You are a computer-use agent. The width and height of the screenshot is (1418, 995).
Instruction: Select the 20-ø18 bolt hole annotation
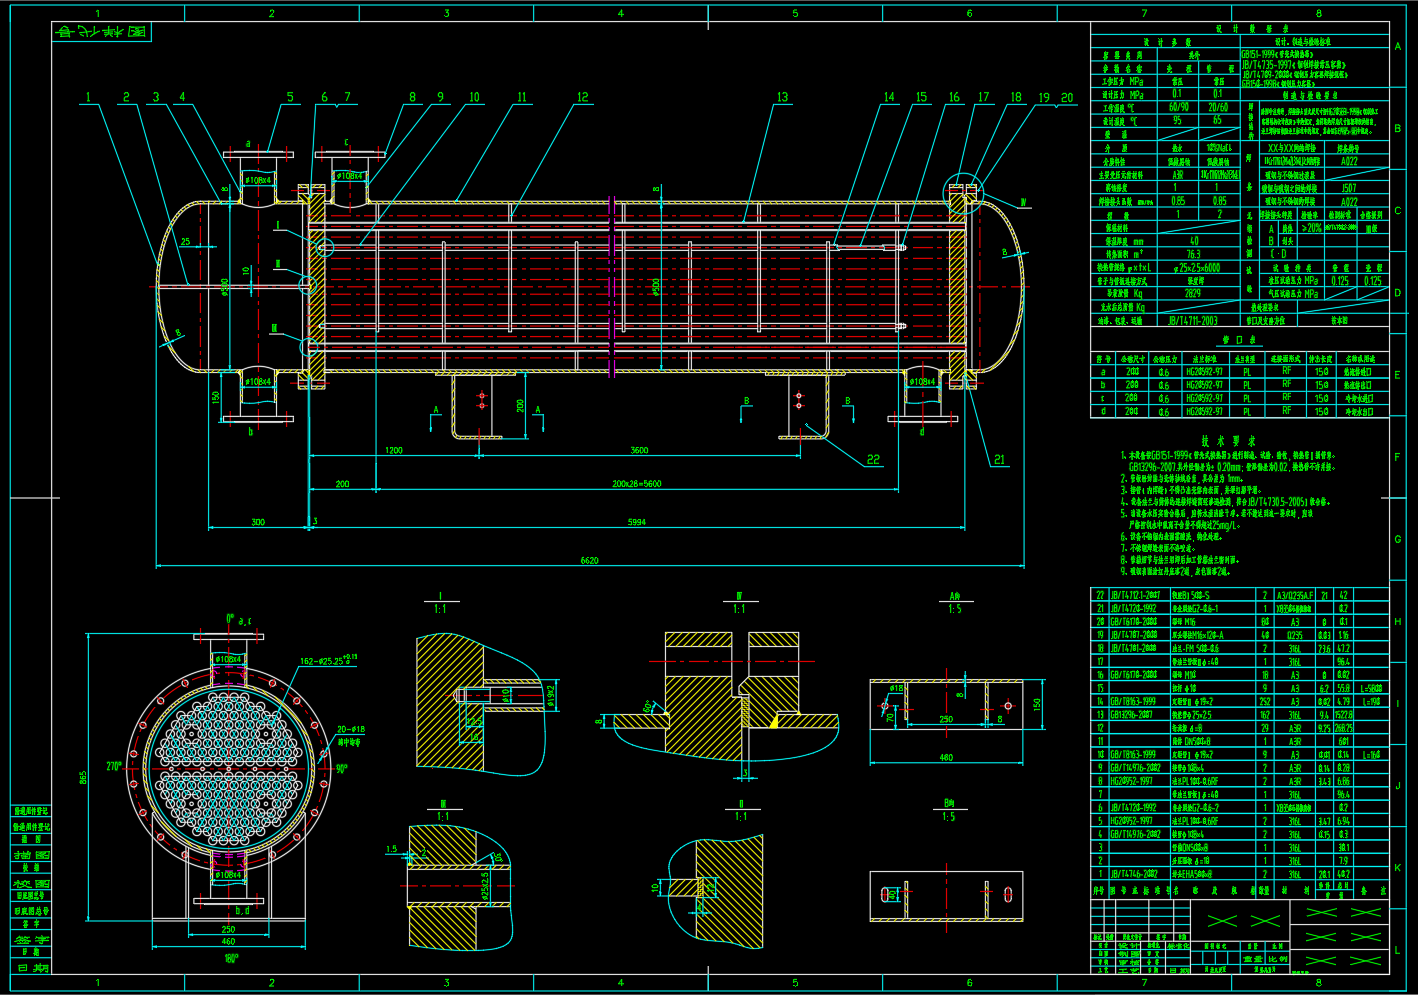point(351,730)
